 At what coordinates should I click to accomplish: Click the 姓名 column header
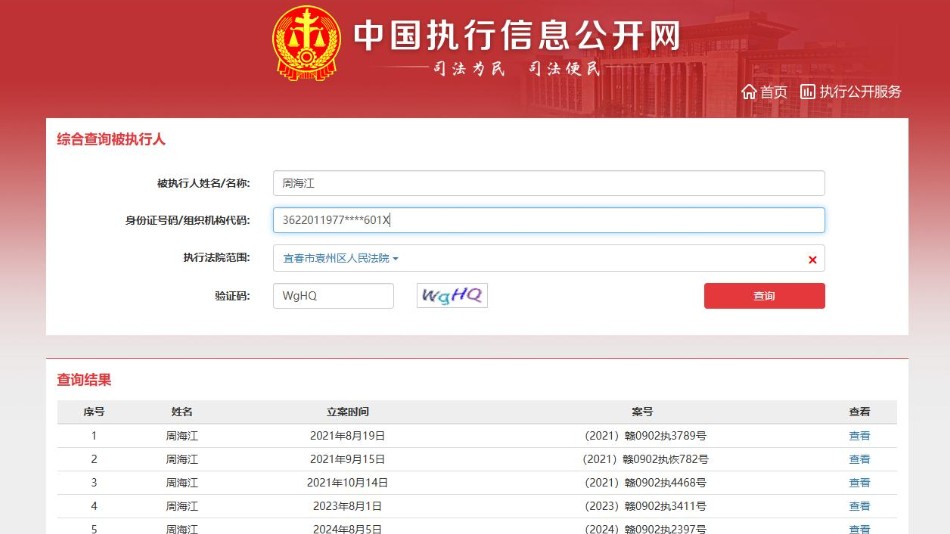(x=182, y=412)
